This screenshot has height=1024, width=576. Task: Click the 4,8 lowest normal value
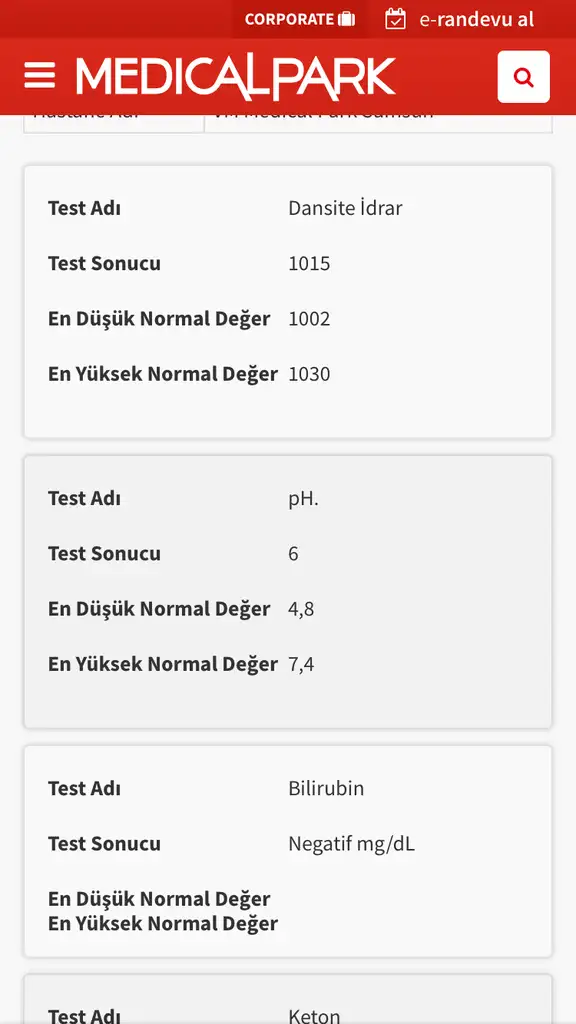tap(301, 609)
